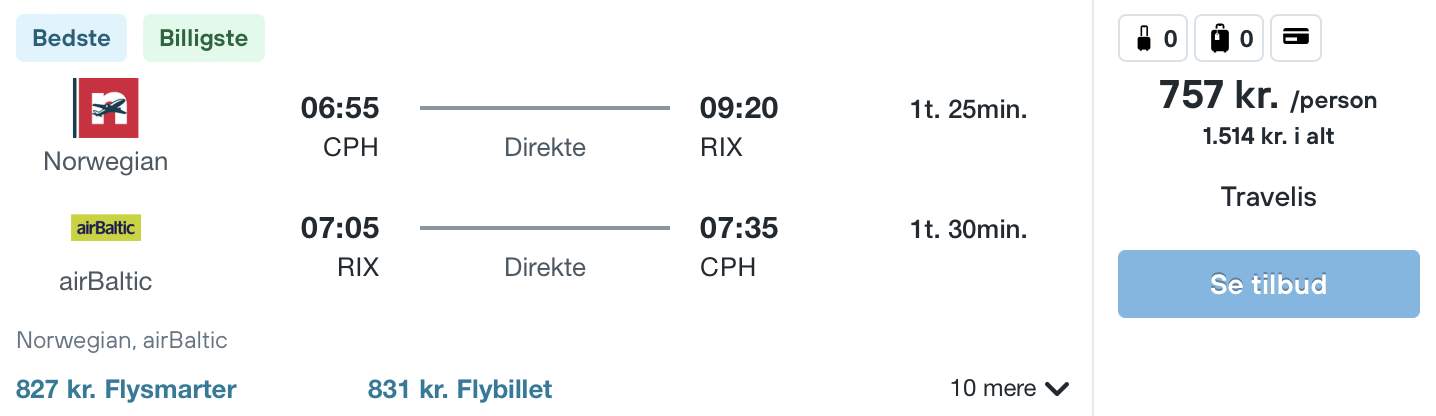Select the Bedste tag
The width and height of the screenshot is (1436, 416).
coord(71,38)
